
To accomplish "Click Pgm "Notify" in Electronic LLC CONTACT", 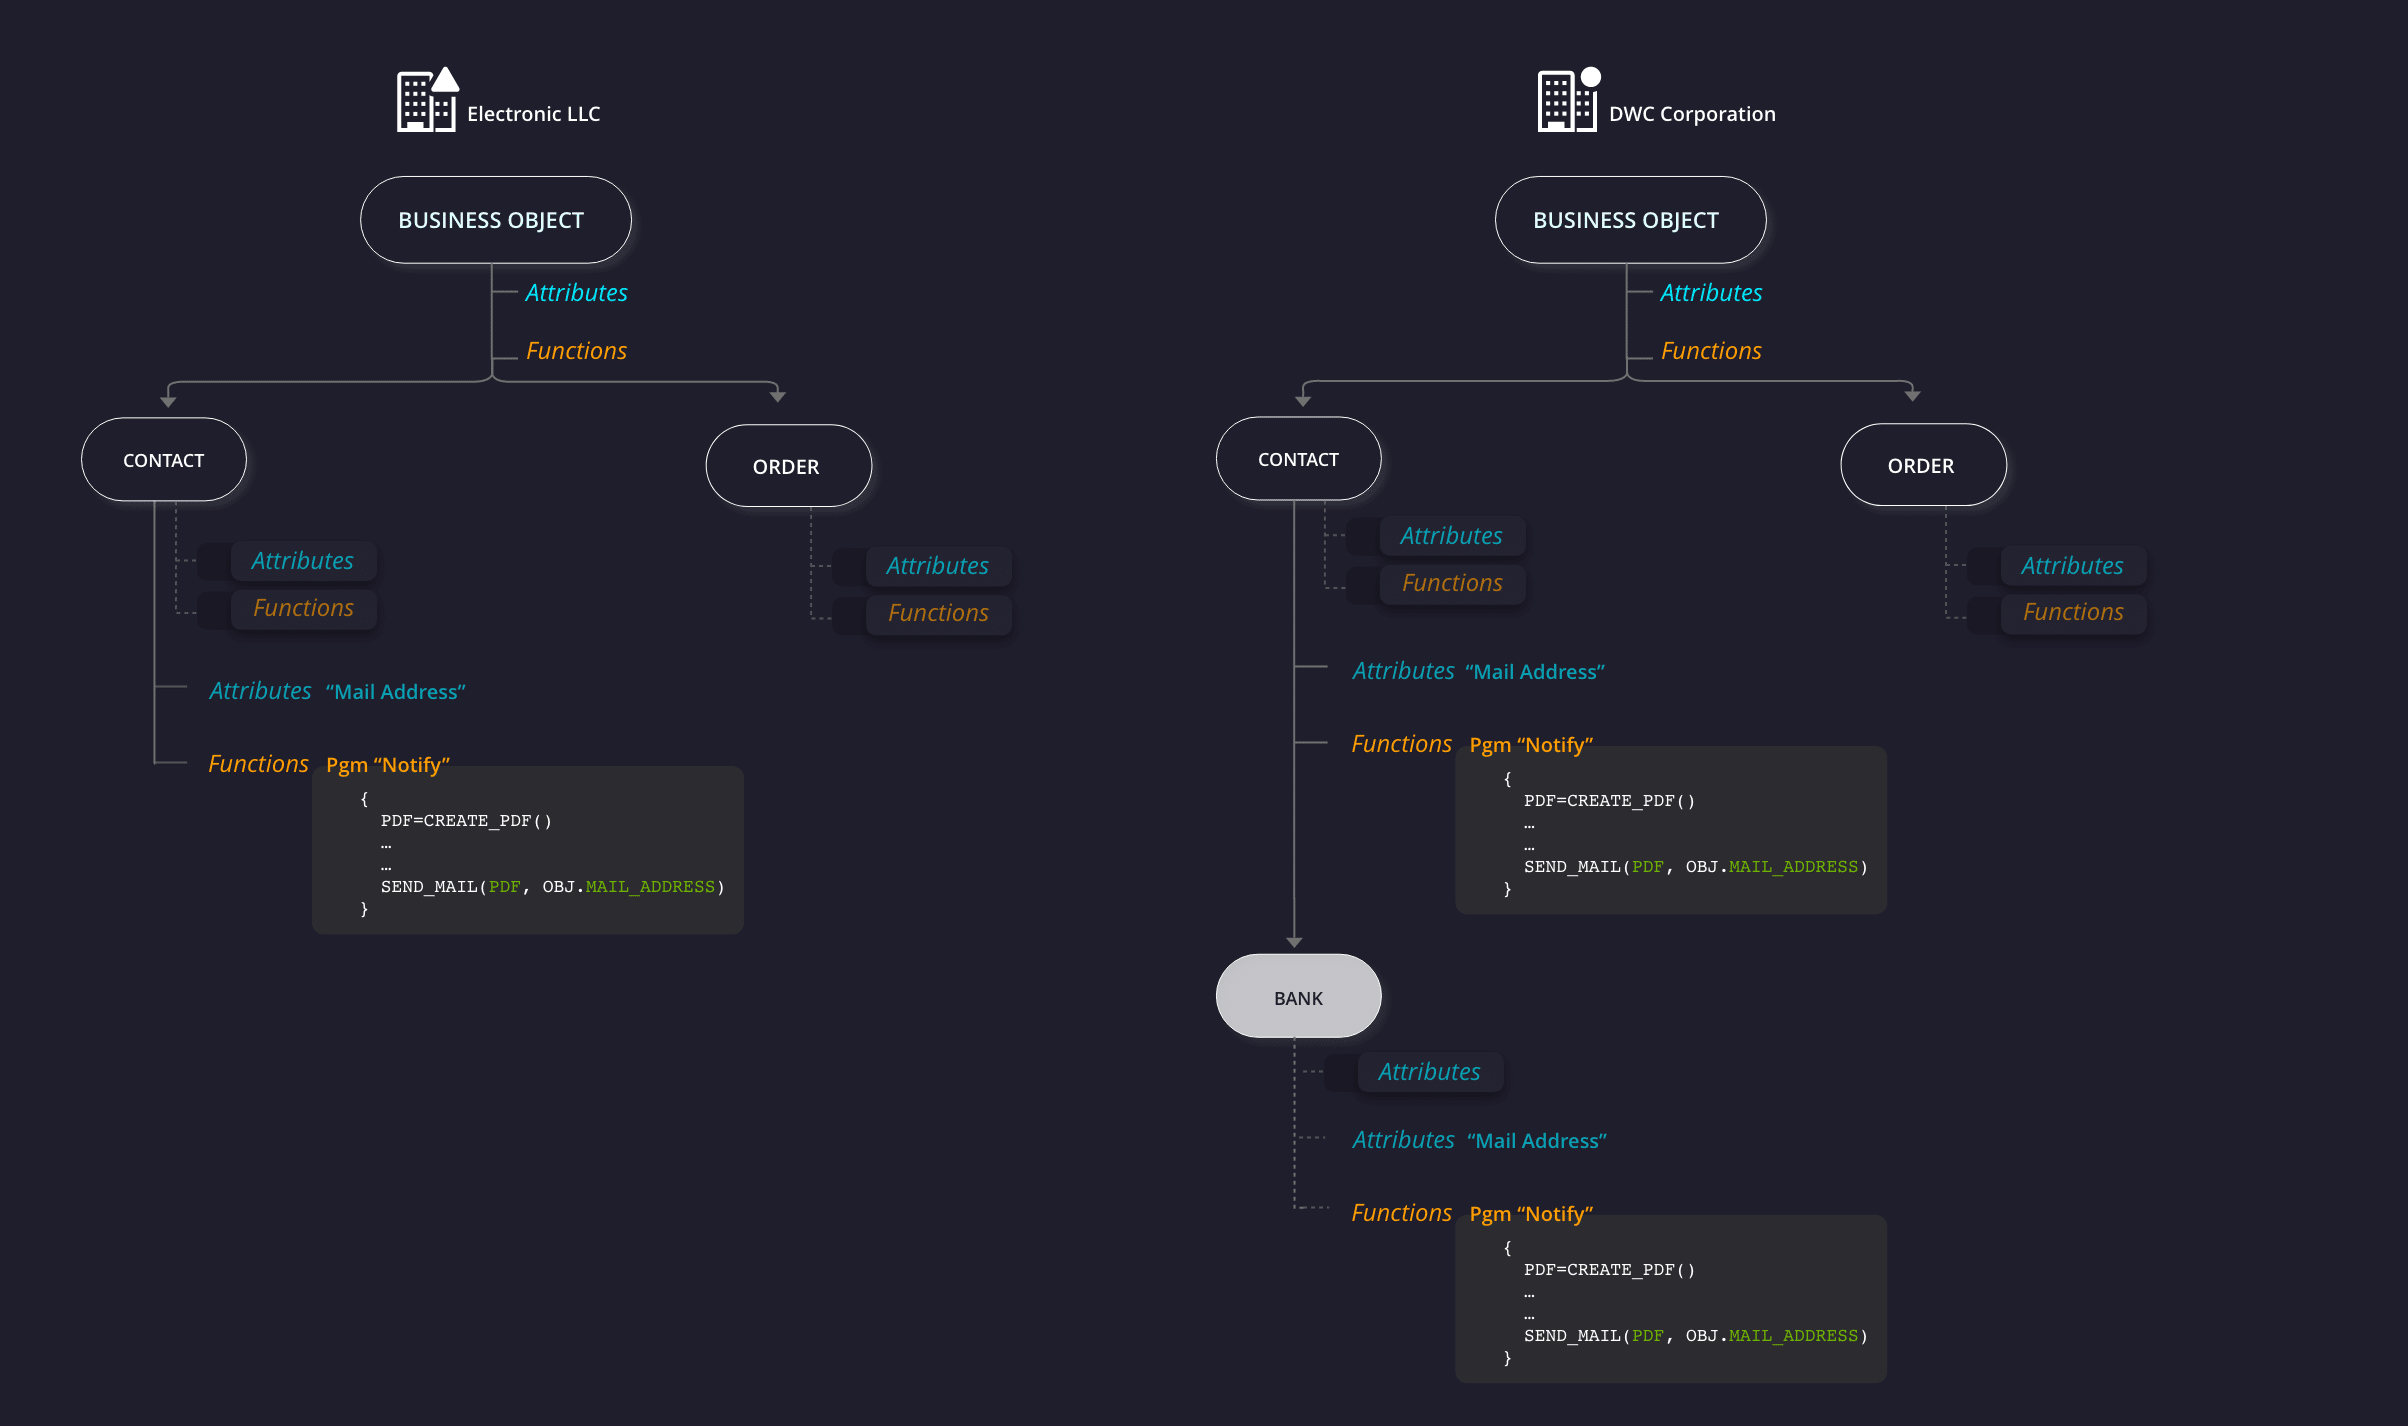I will point(388,765).
